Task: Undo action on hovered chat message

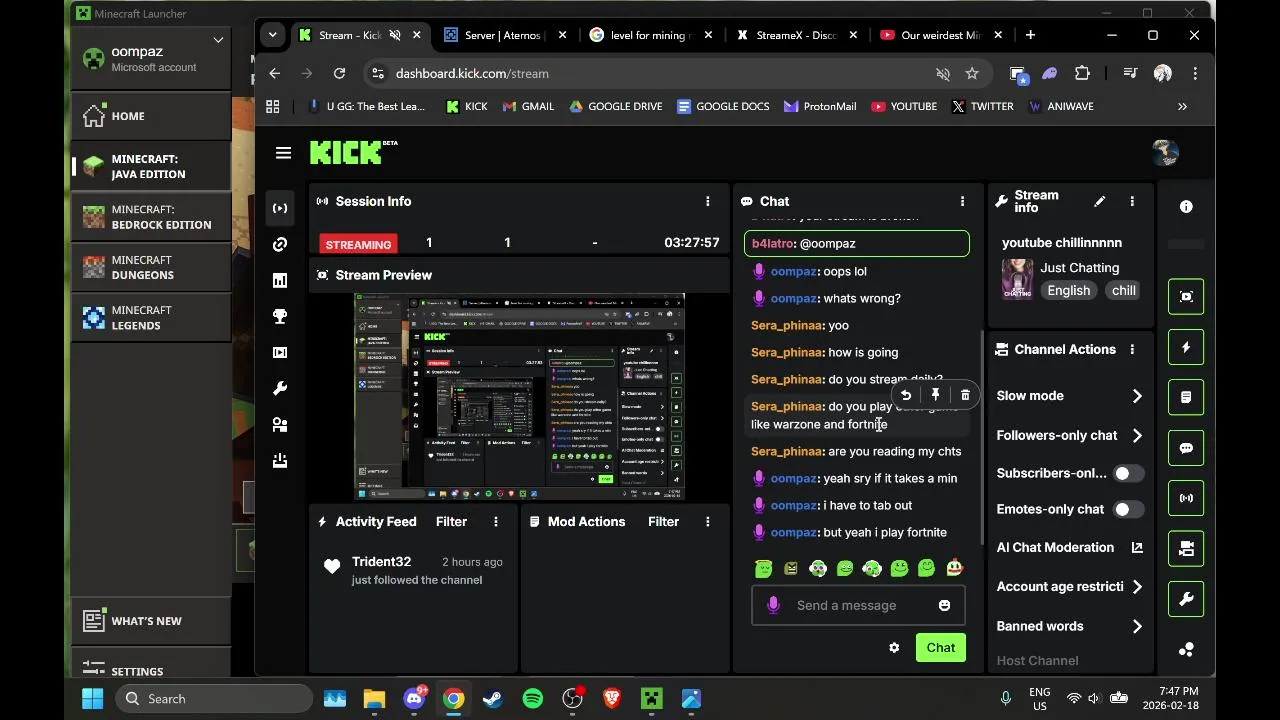Action: 906,395
